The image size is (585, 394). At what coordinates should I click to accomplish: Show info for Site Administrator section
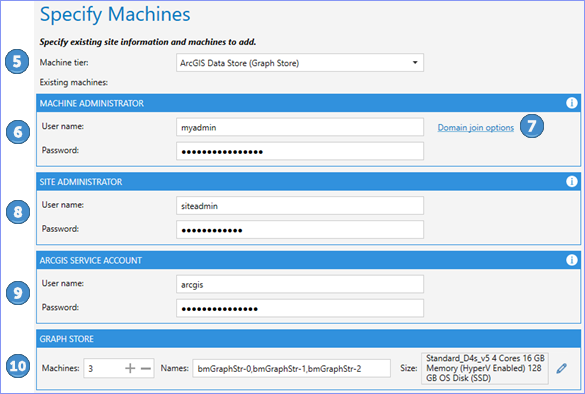pyautogui.click(x=572, y=181)
